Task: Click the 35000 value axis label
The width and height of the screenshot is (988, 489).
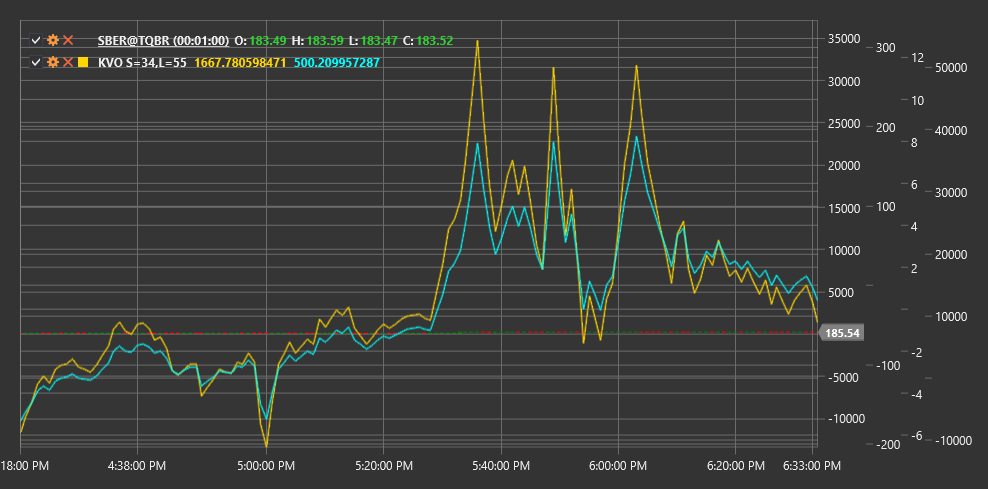Action: pos(842,39)
